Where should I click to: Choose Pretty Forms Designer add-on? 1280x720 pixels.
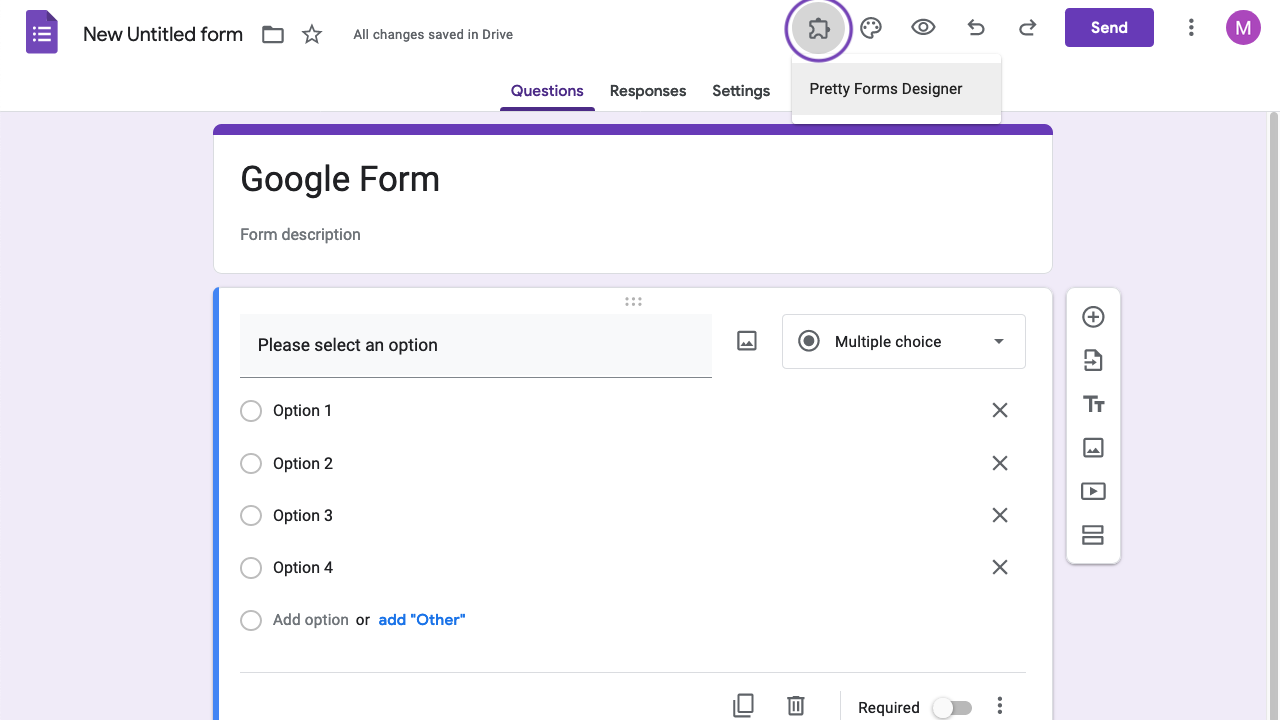point(896,89)
